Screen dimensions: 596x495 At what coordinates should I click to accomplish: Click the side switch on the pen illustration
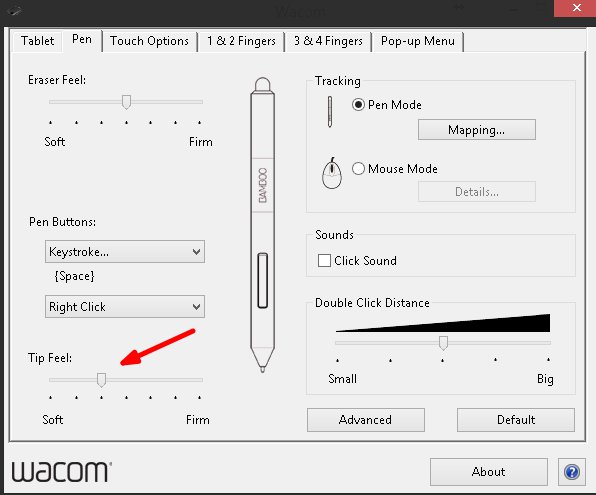click(263, 280)
